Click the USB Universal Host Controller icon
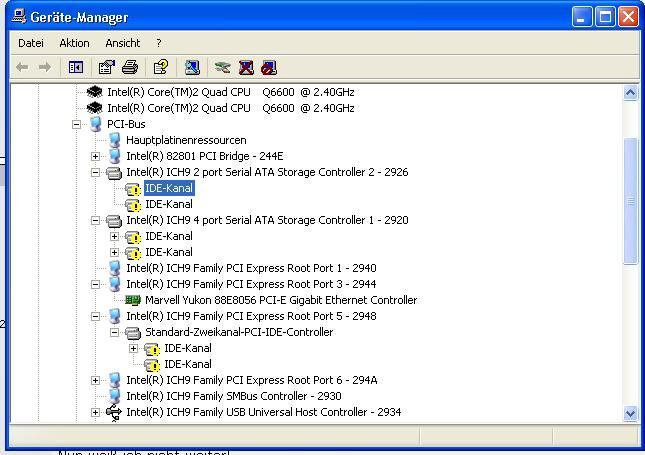Image resolution: width=645 pixels, height=455 pixels. [114, 413]
